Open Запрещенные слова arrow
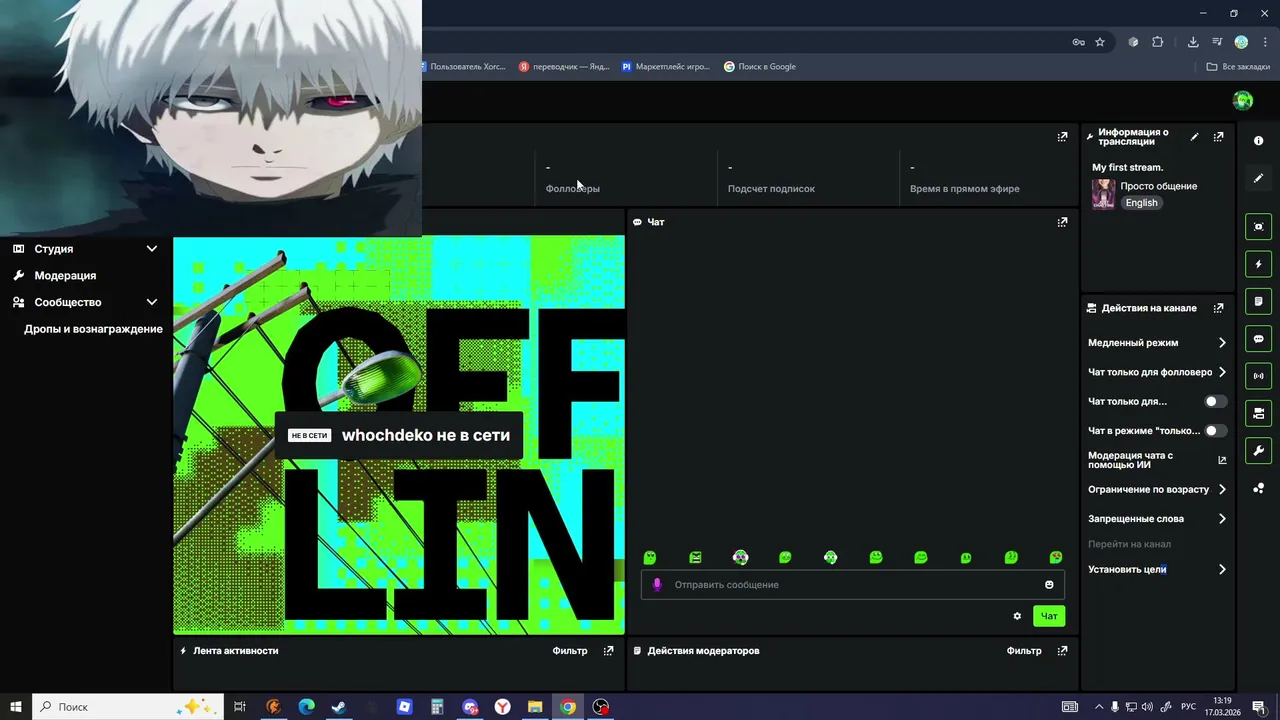This screenshot has height=720, width=1280. (1222, 519)
